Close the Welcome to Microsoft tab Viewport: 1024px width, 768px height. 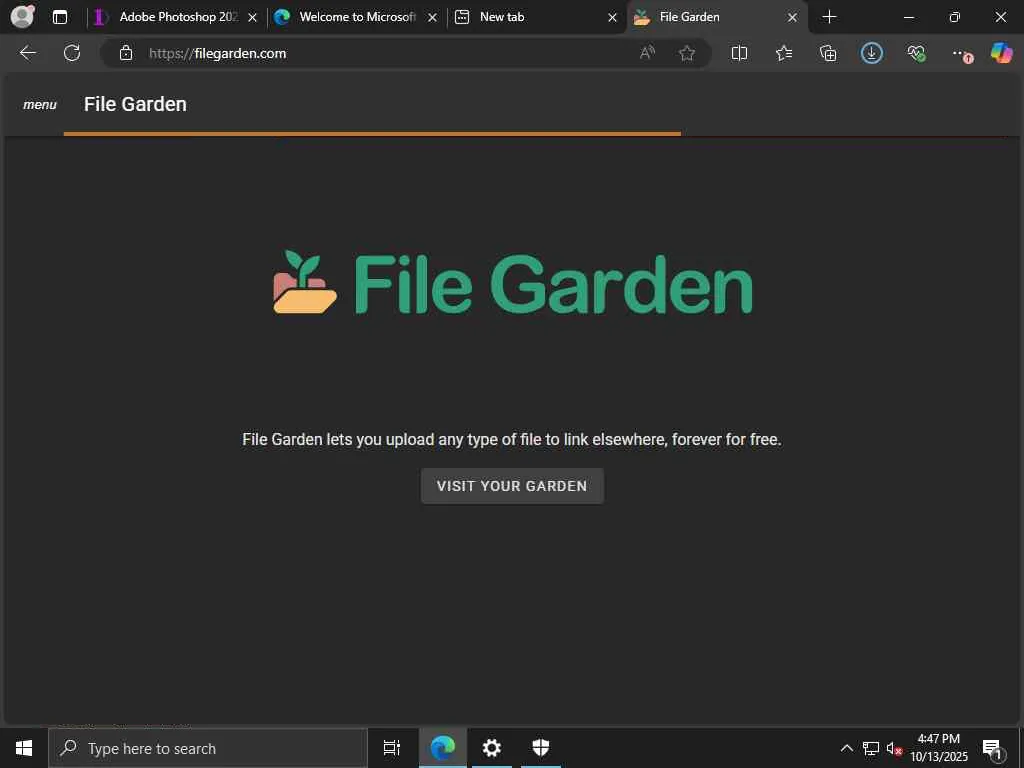coord(432,18)
